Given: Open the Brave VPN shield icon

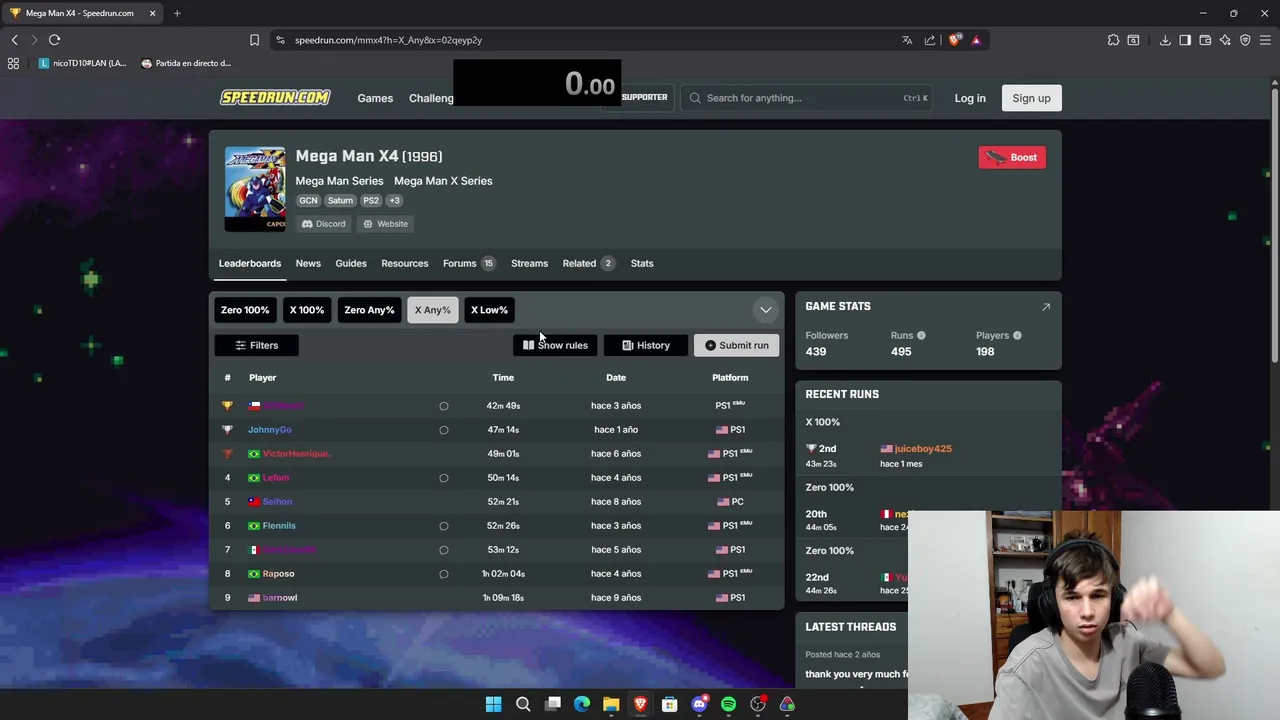Looking at the screenshot, I should click(1245, 40).
